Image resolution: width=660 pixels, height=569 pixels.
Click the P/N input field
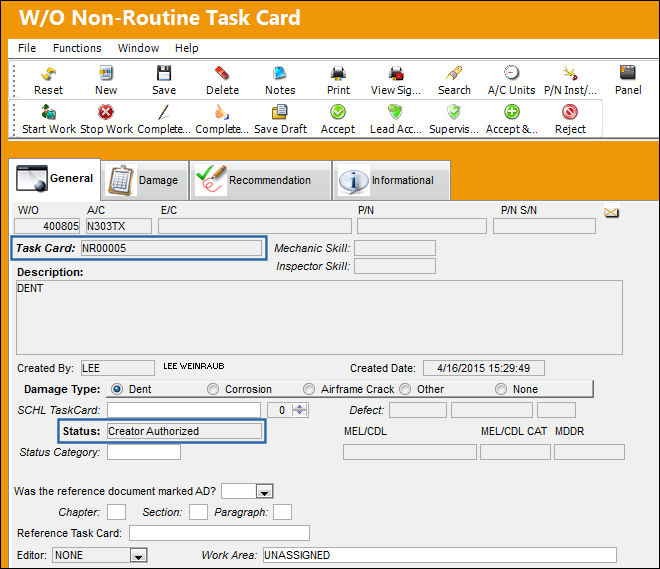click(422, 226)
